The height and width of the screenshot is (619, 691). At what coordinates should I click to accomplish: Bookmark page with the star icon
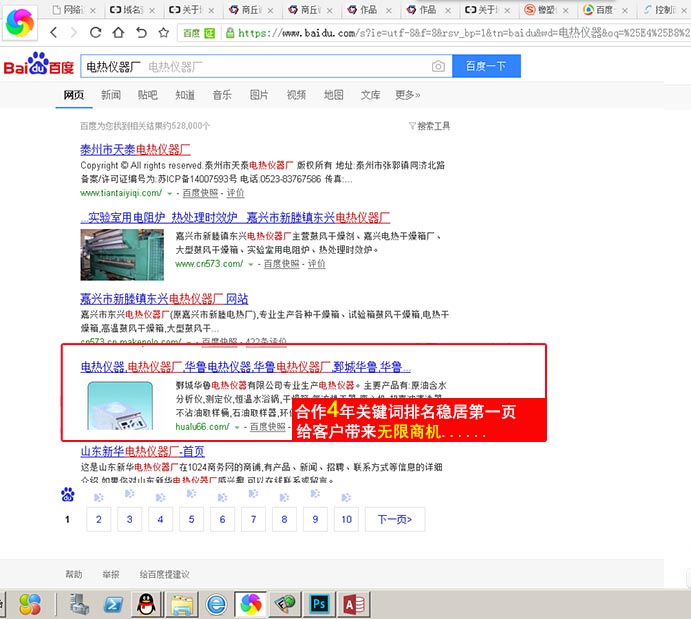tap(164, 32)
